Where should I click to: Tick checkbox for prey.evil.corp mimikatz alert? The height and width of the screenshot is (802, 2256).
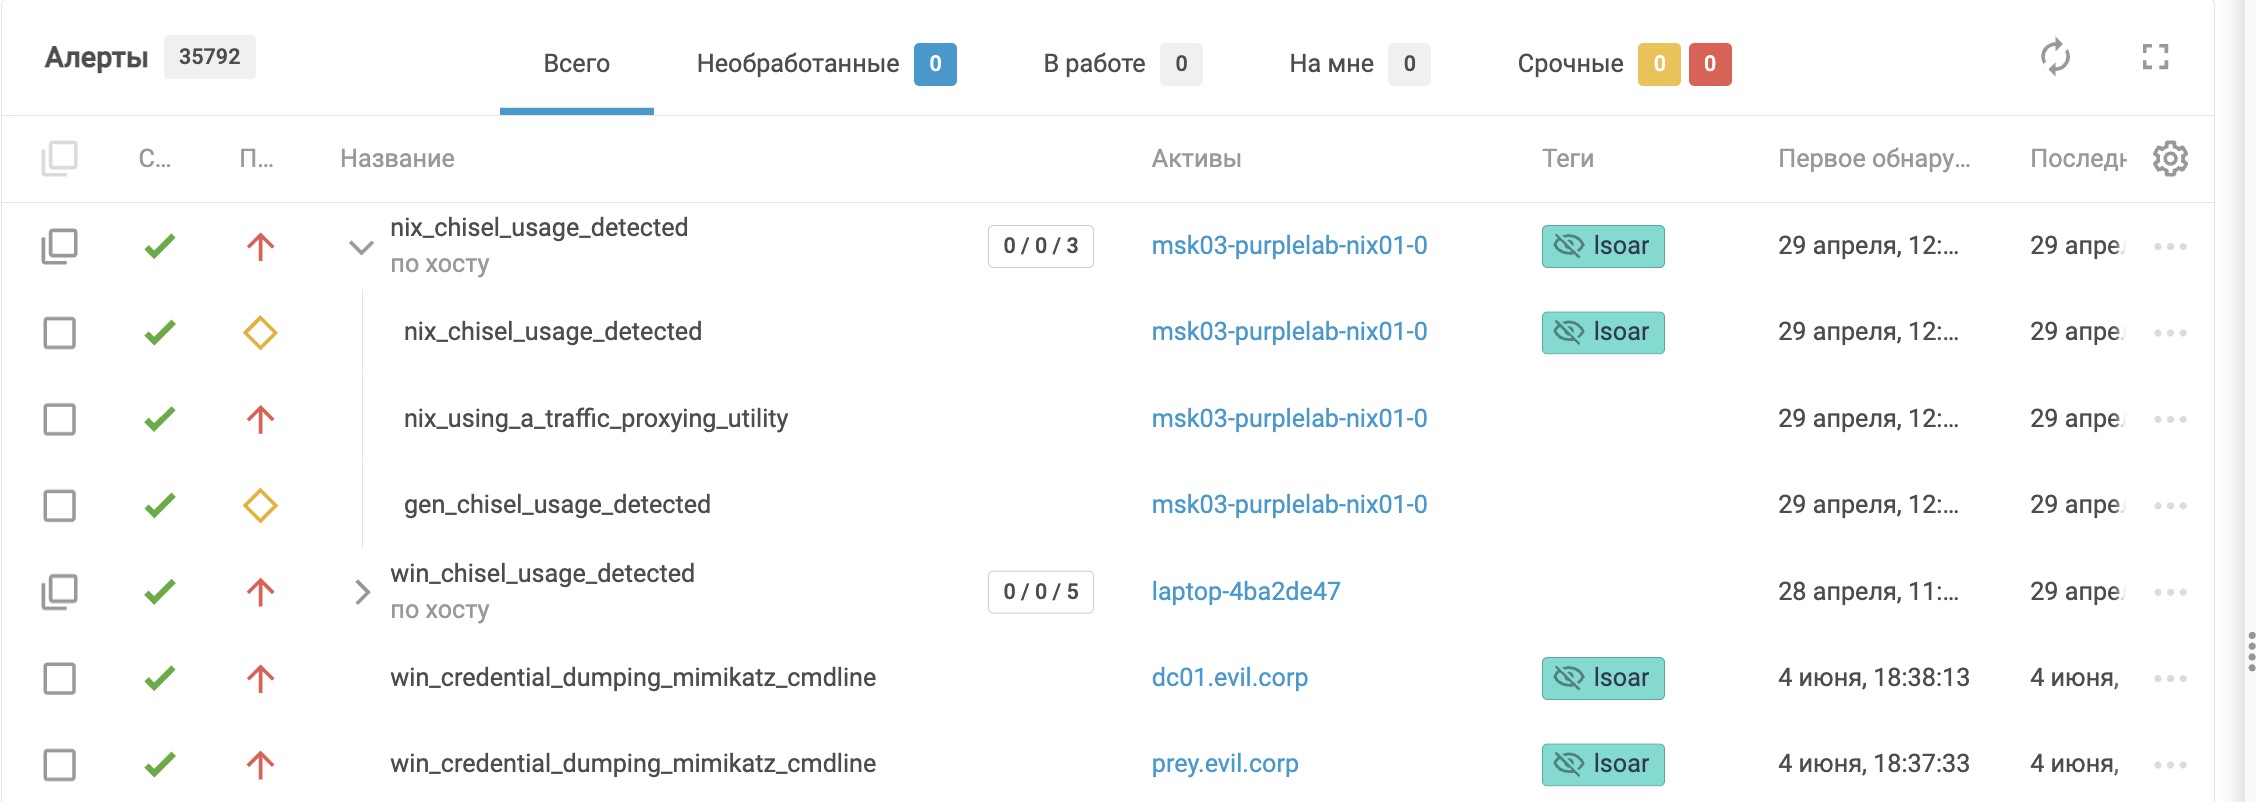tap(60, 765)
